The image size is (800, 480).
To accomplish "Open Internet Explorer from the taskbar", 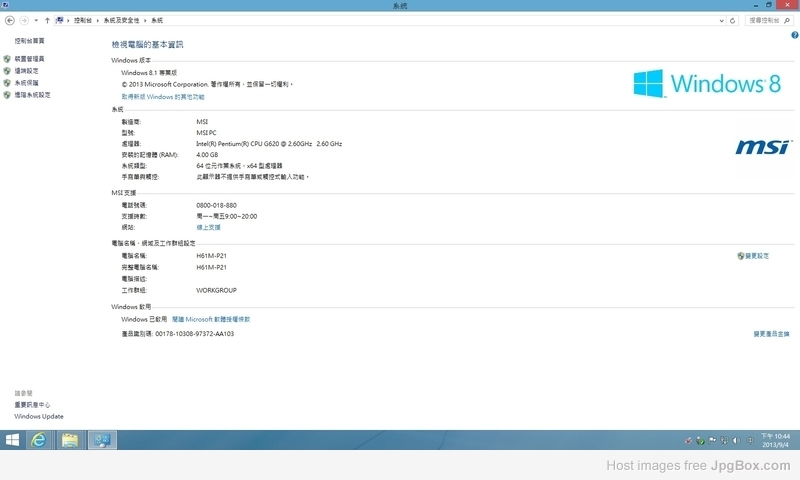I will coord(39,440).
